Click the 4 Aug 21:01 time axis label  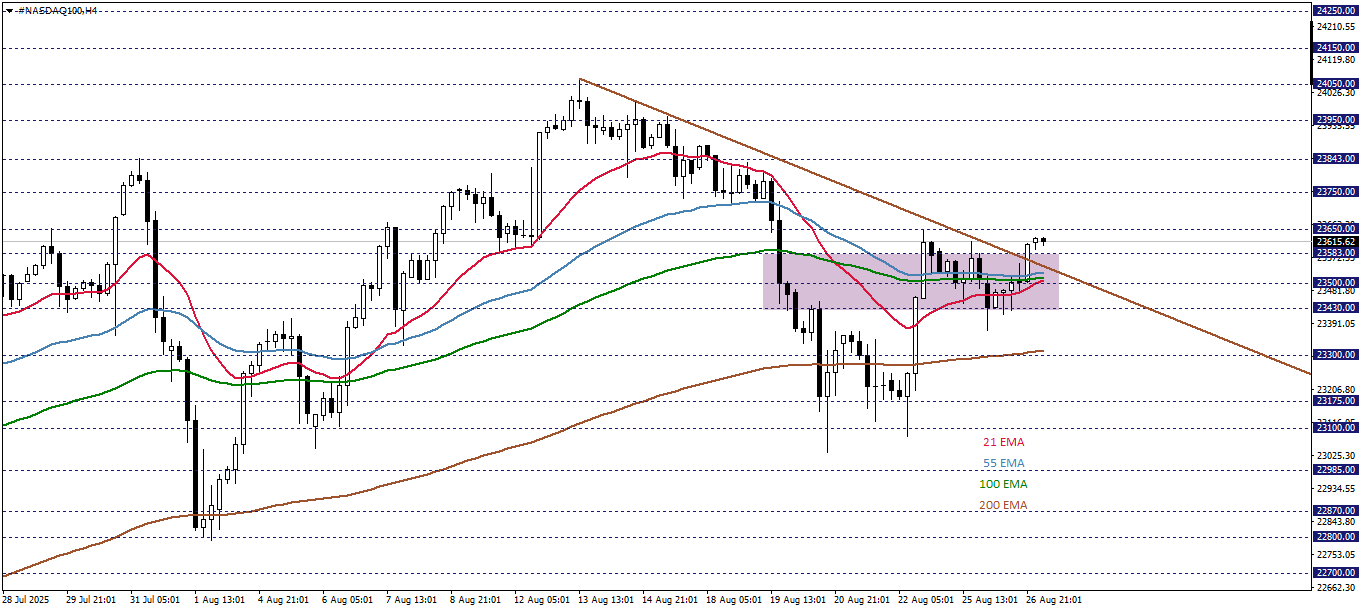[281, 600]
